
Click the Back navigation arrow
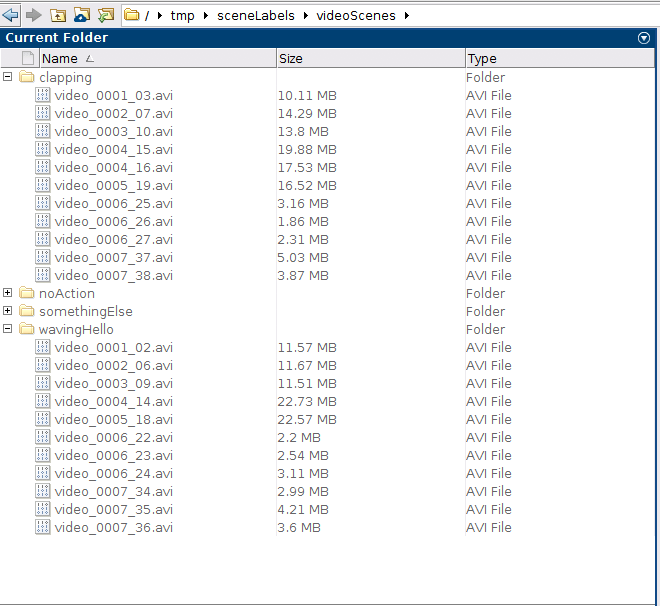(11, 15)
